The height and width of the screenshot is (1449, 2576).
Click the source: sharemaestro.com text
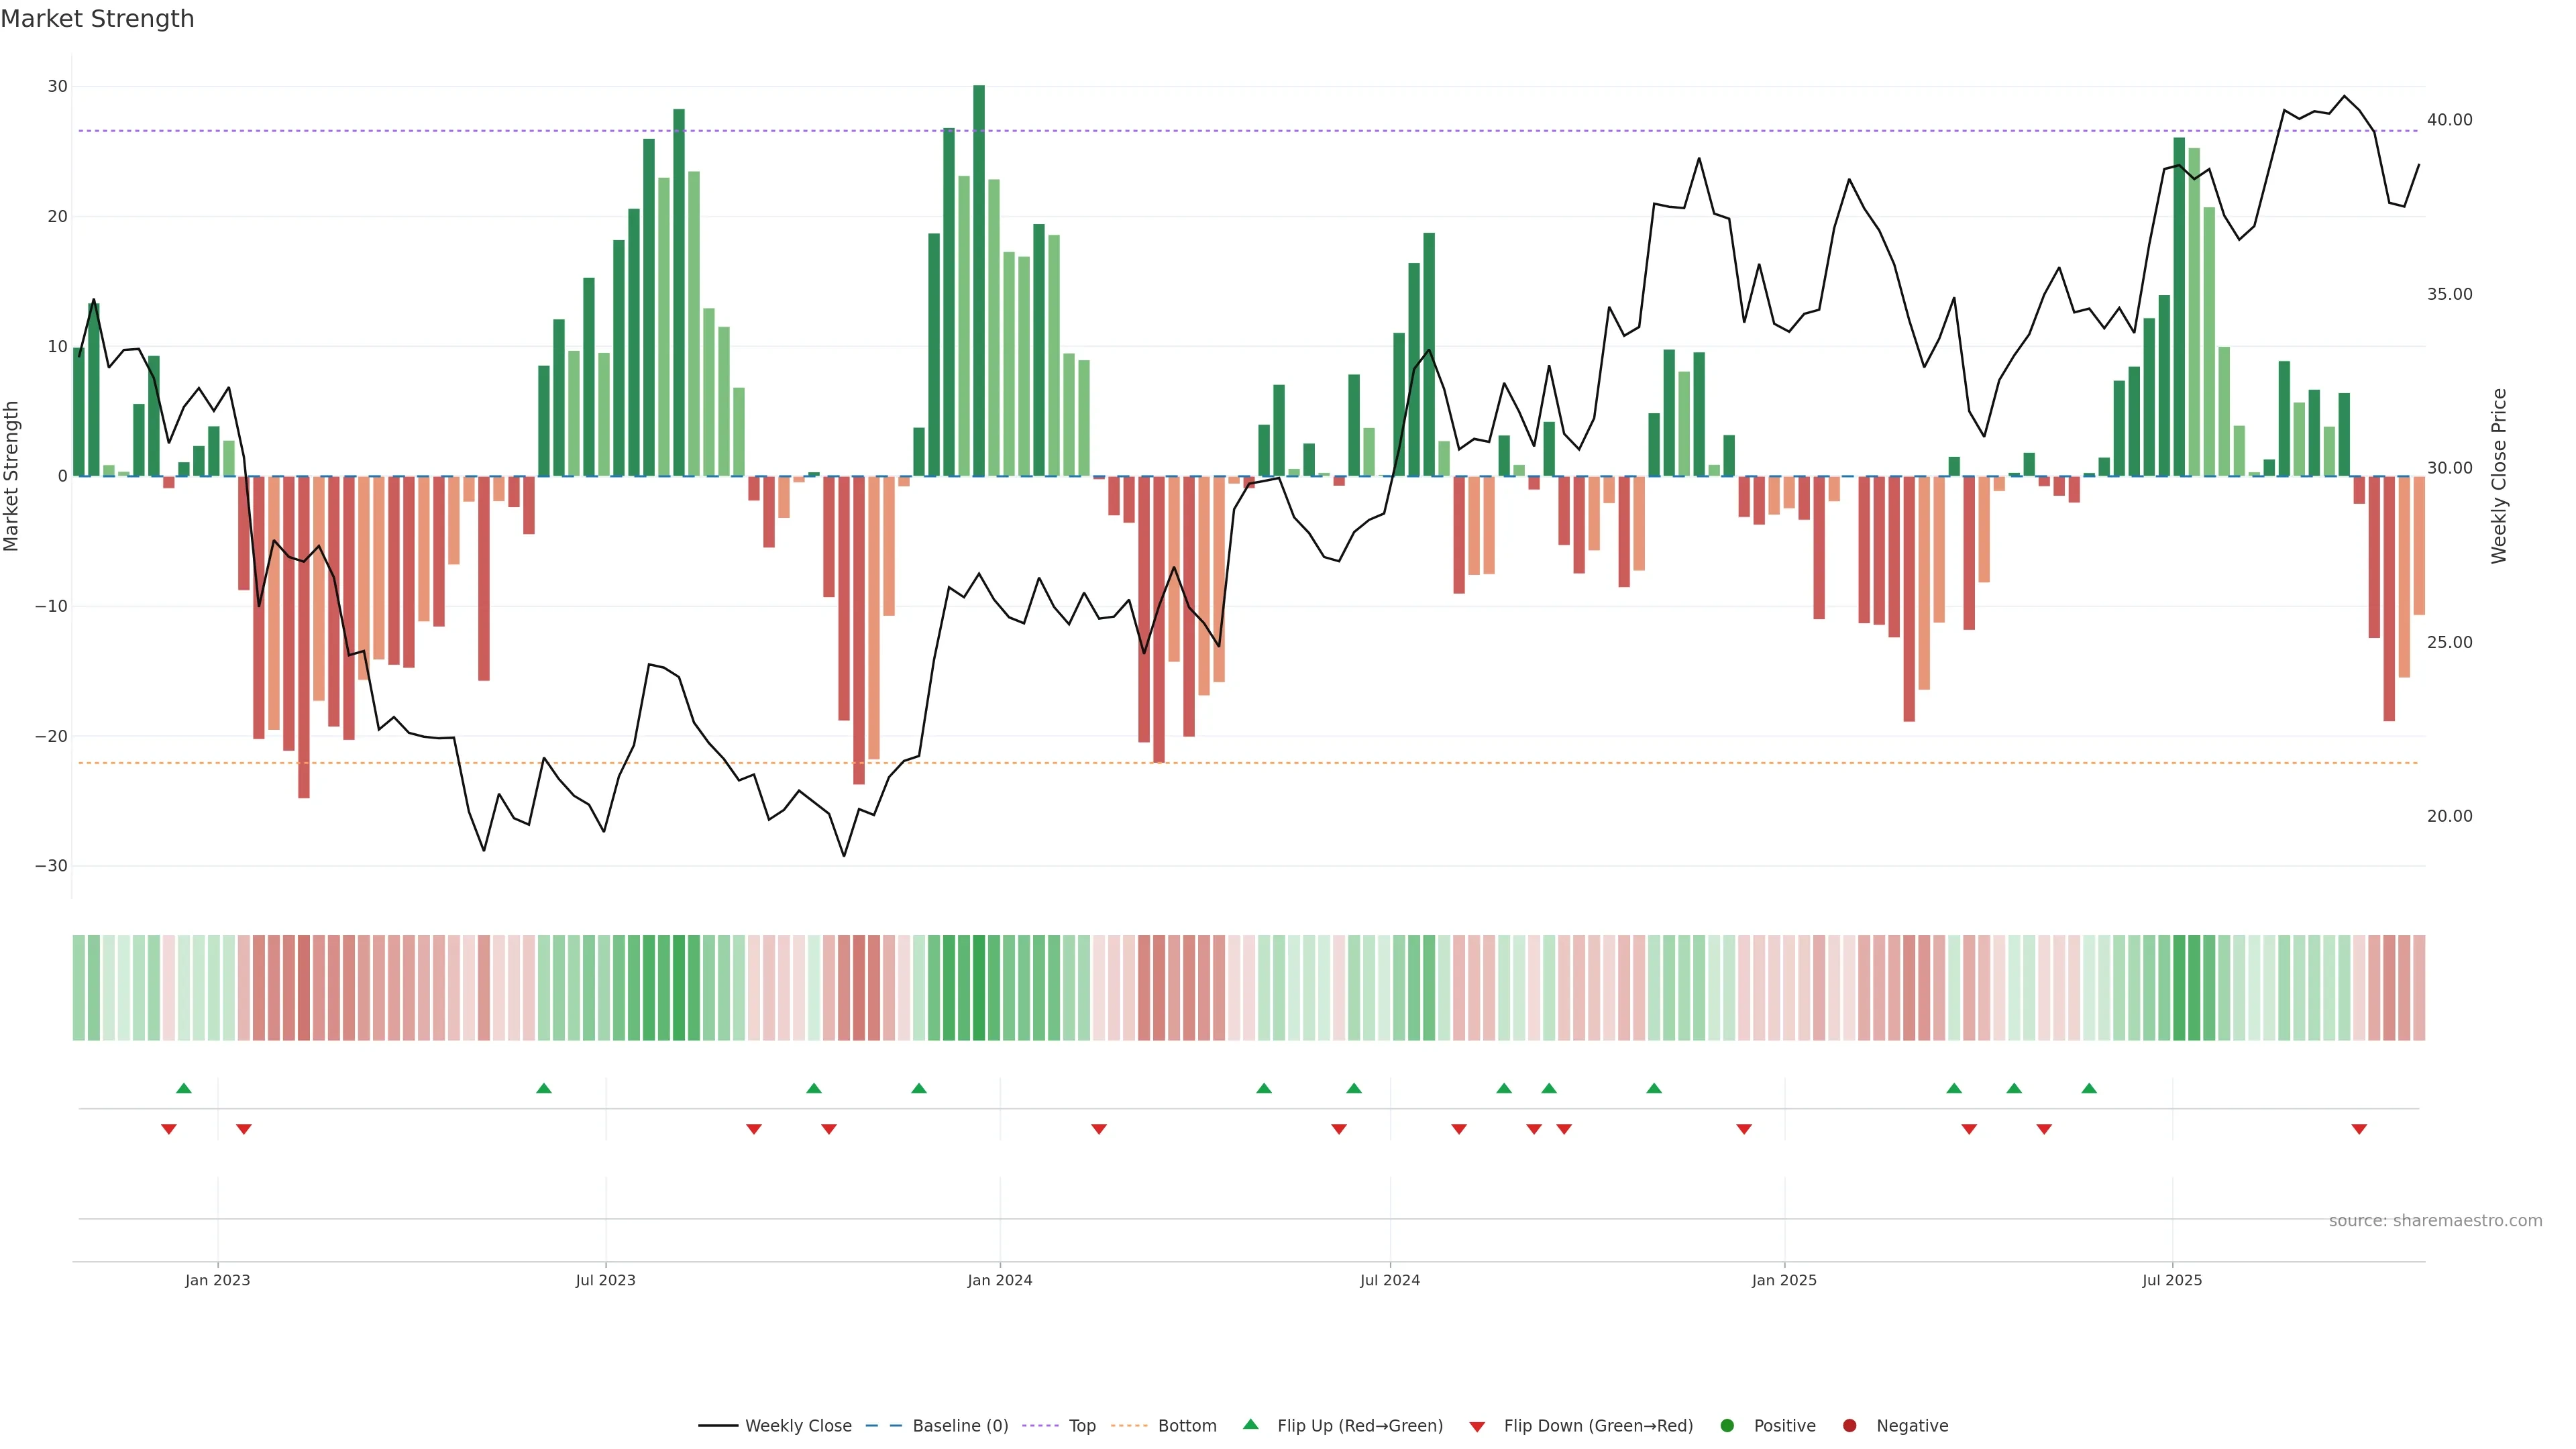coord(2435,1220)
